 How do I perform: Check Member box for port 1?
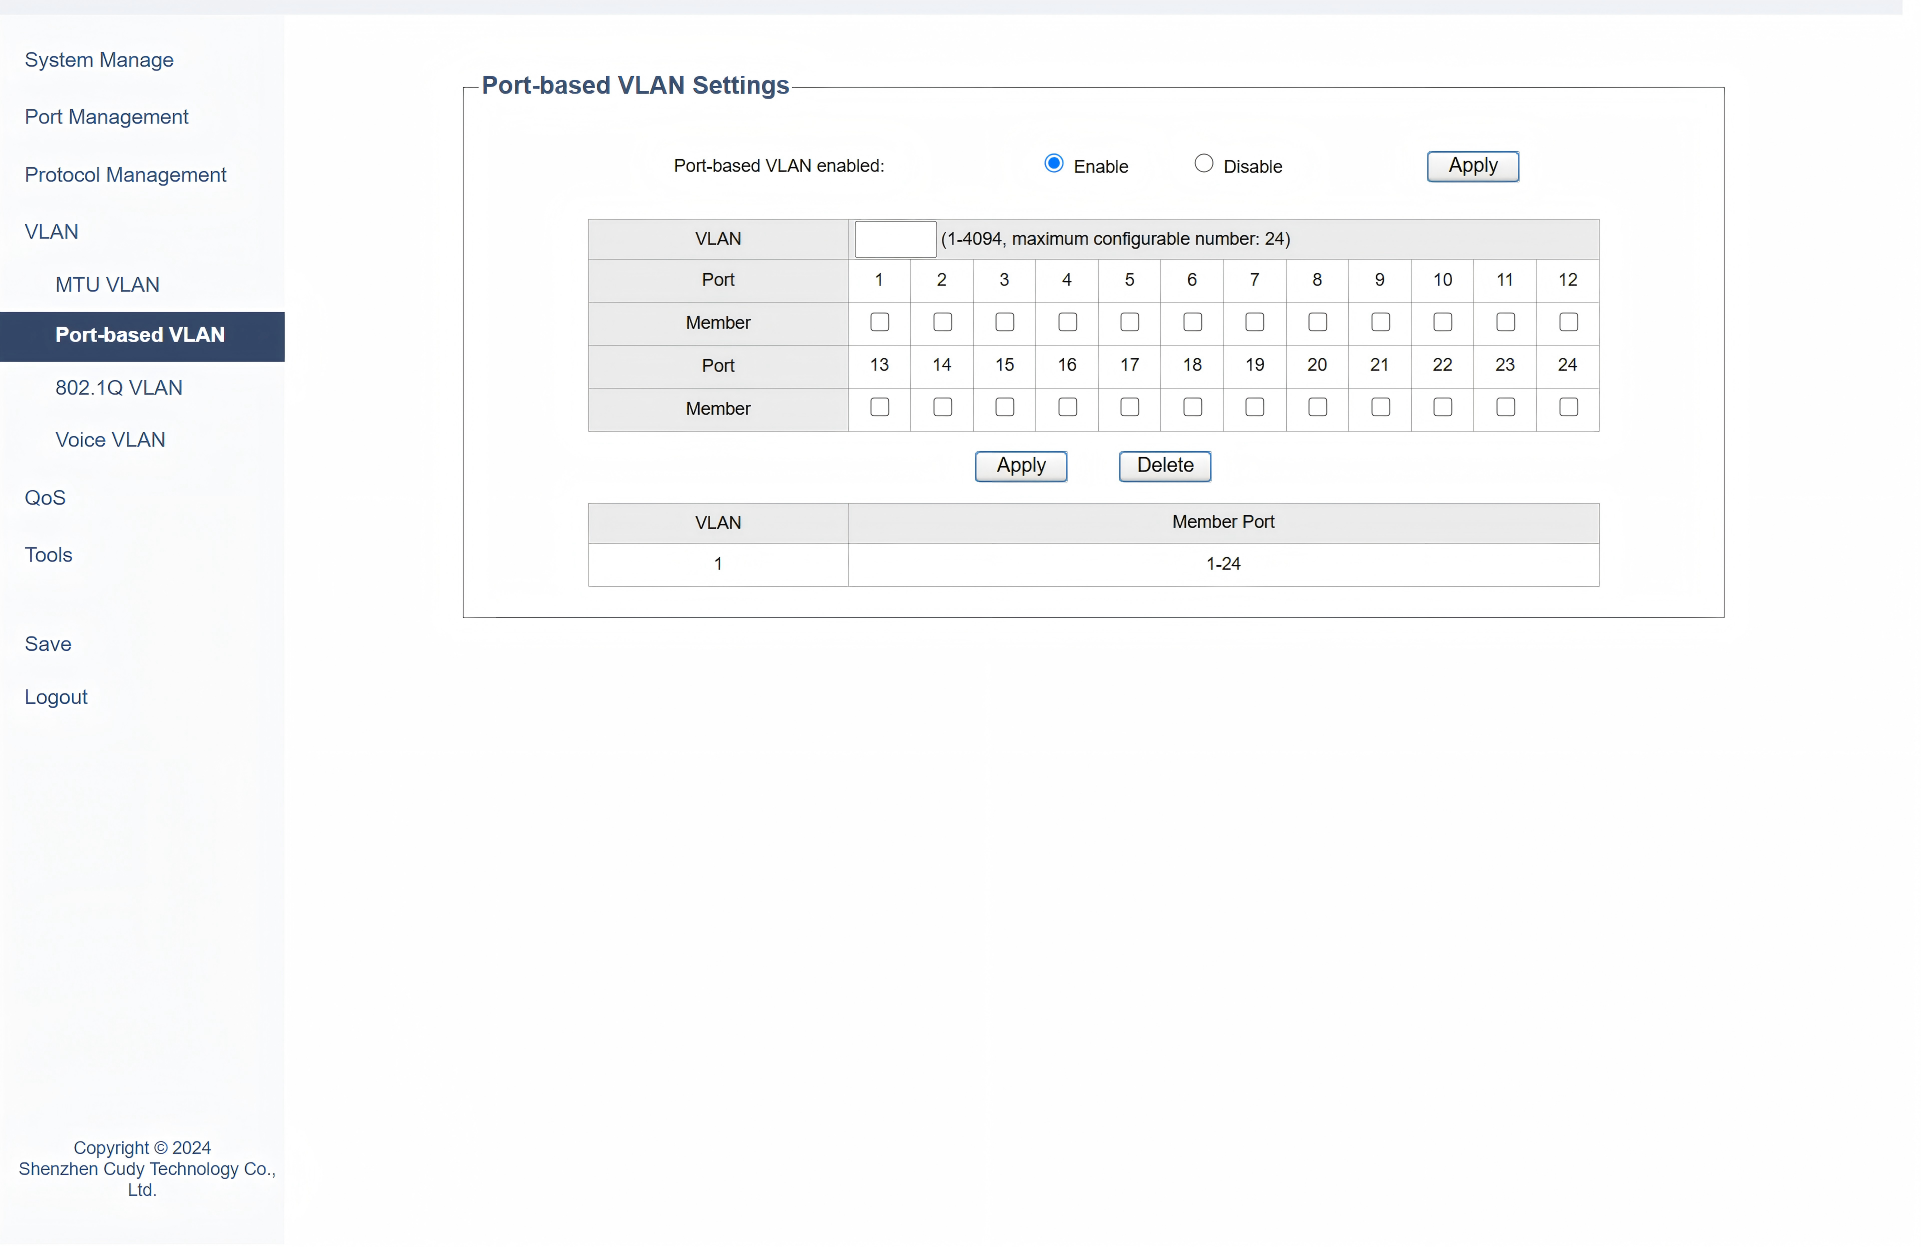pos(879,322)
